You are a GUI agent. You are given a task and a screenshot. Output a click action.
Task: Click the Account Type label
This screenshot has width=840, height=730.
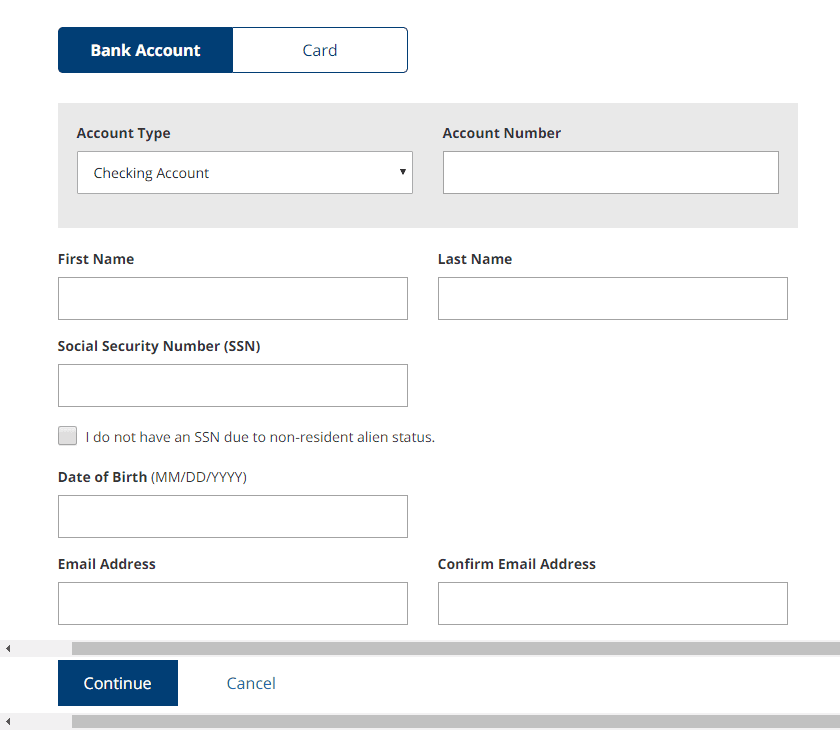[x=123, y=133]
